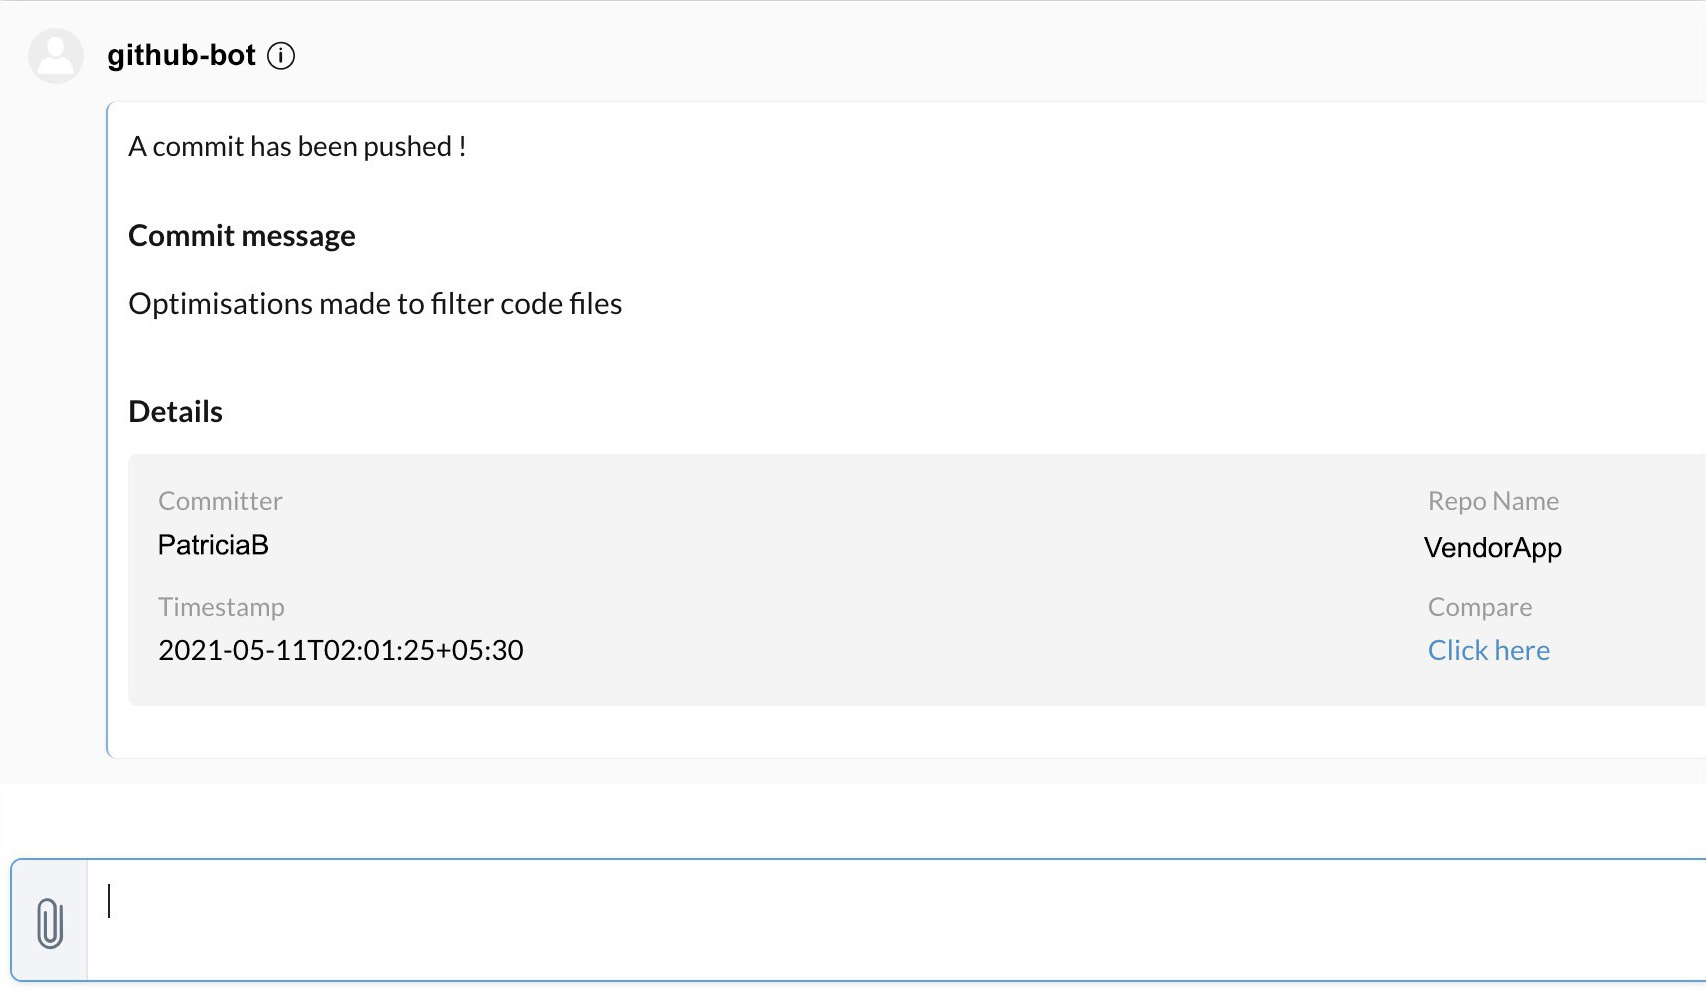Select the Details section header

(175, 411)
